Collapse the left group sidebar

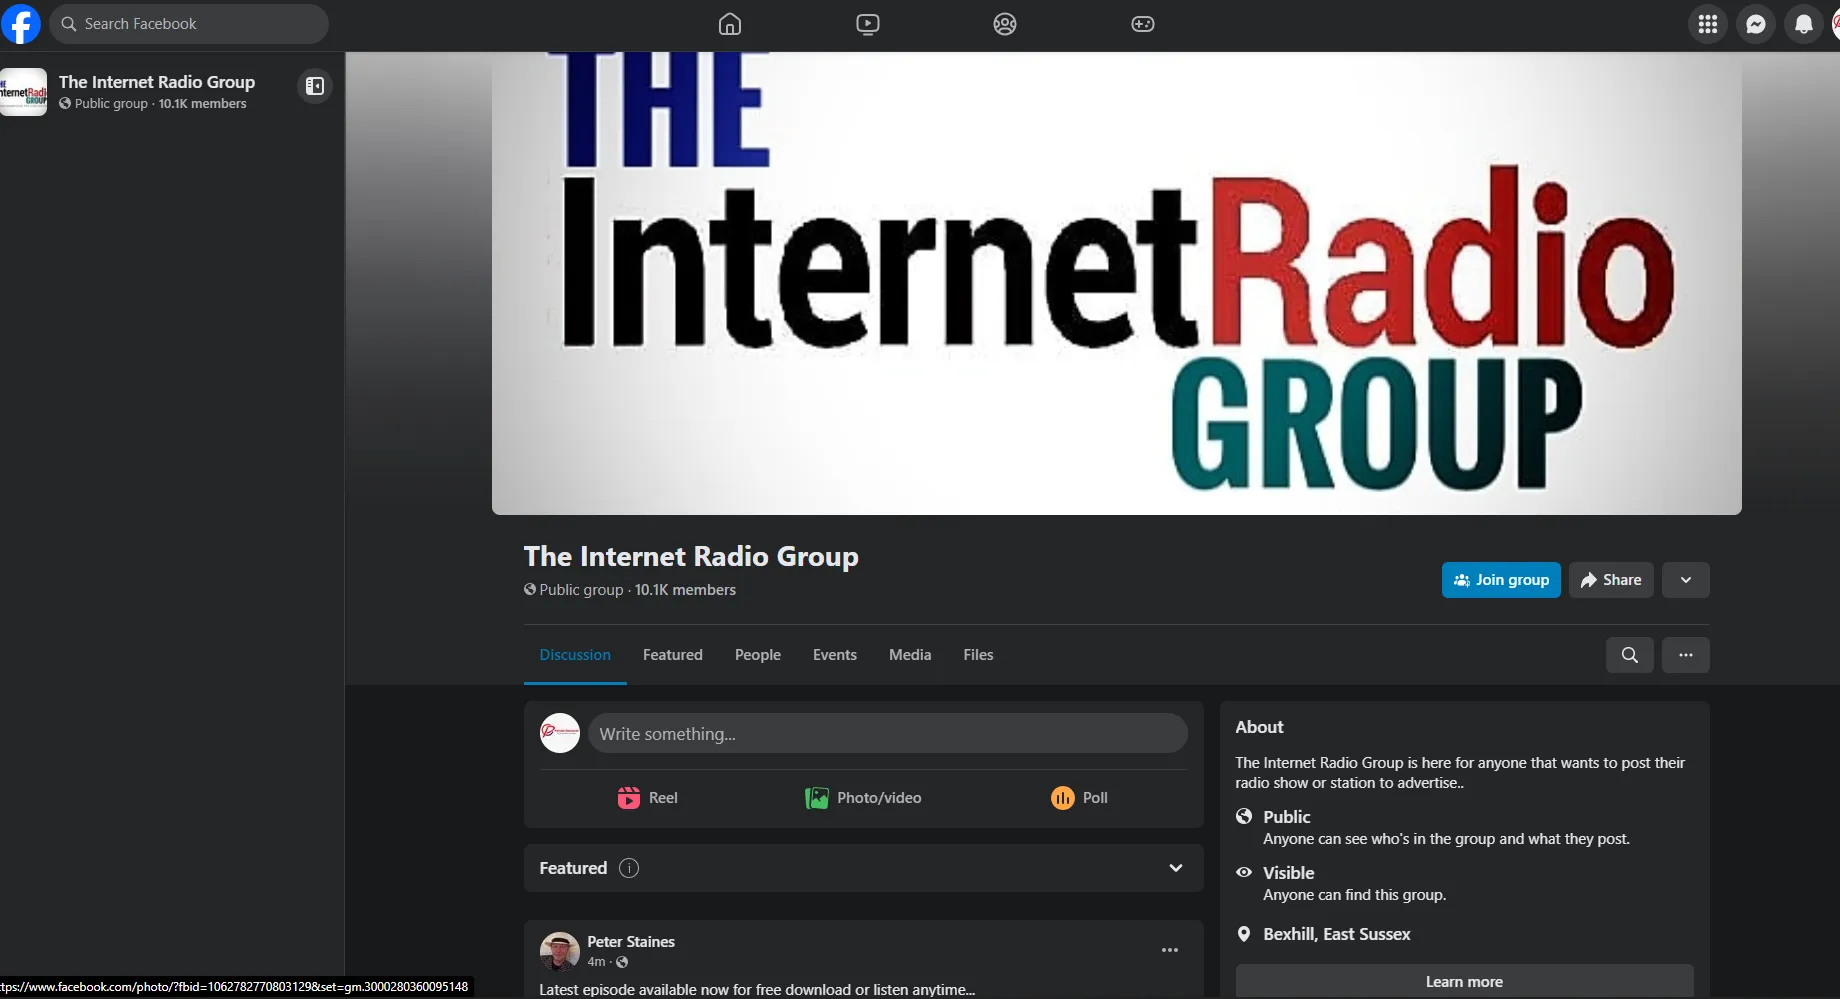click(x=314, y=87)
